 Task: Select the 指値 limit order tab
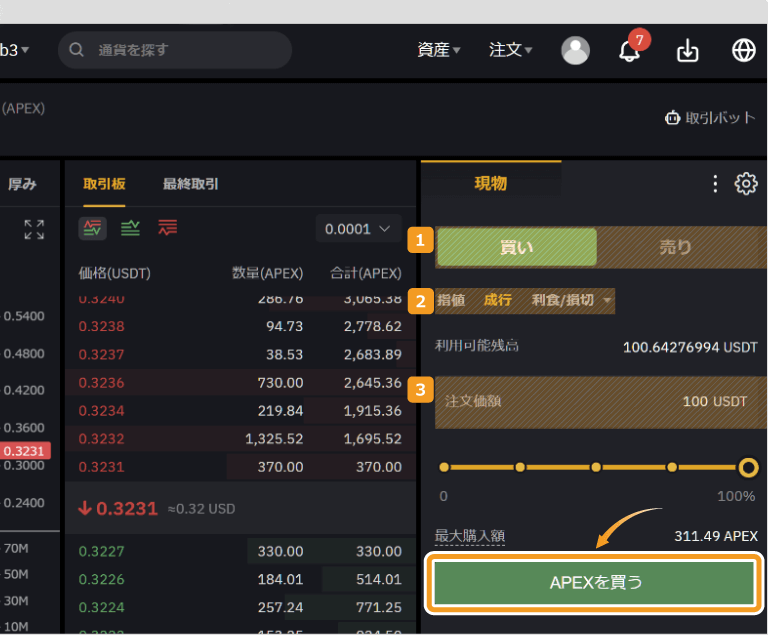pyautogui.click(x=451, y=300)
